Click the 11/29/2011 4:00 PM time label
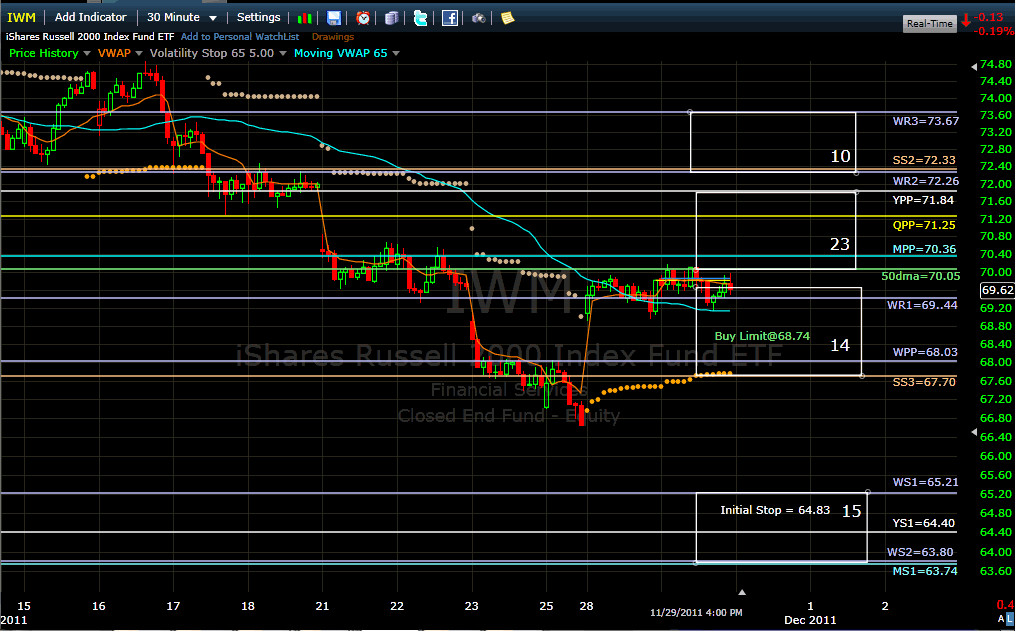The height and width of the screenshot is (631, 1015). [x=696, y=612]
